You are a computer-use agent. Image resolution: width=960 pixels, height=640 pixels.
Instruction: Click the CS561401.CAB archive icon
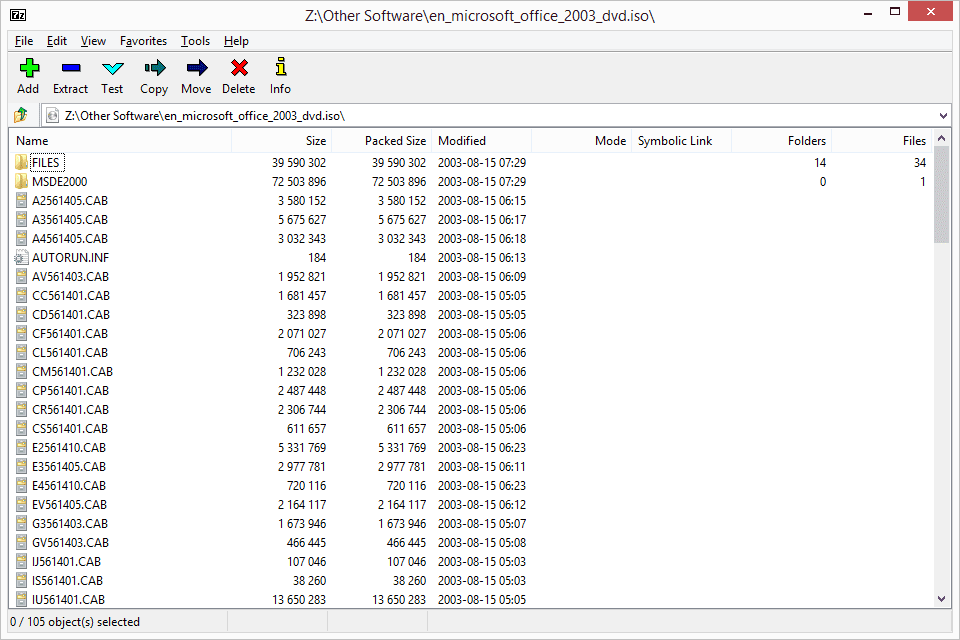21,428
